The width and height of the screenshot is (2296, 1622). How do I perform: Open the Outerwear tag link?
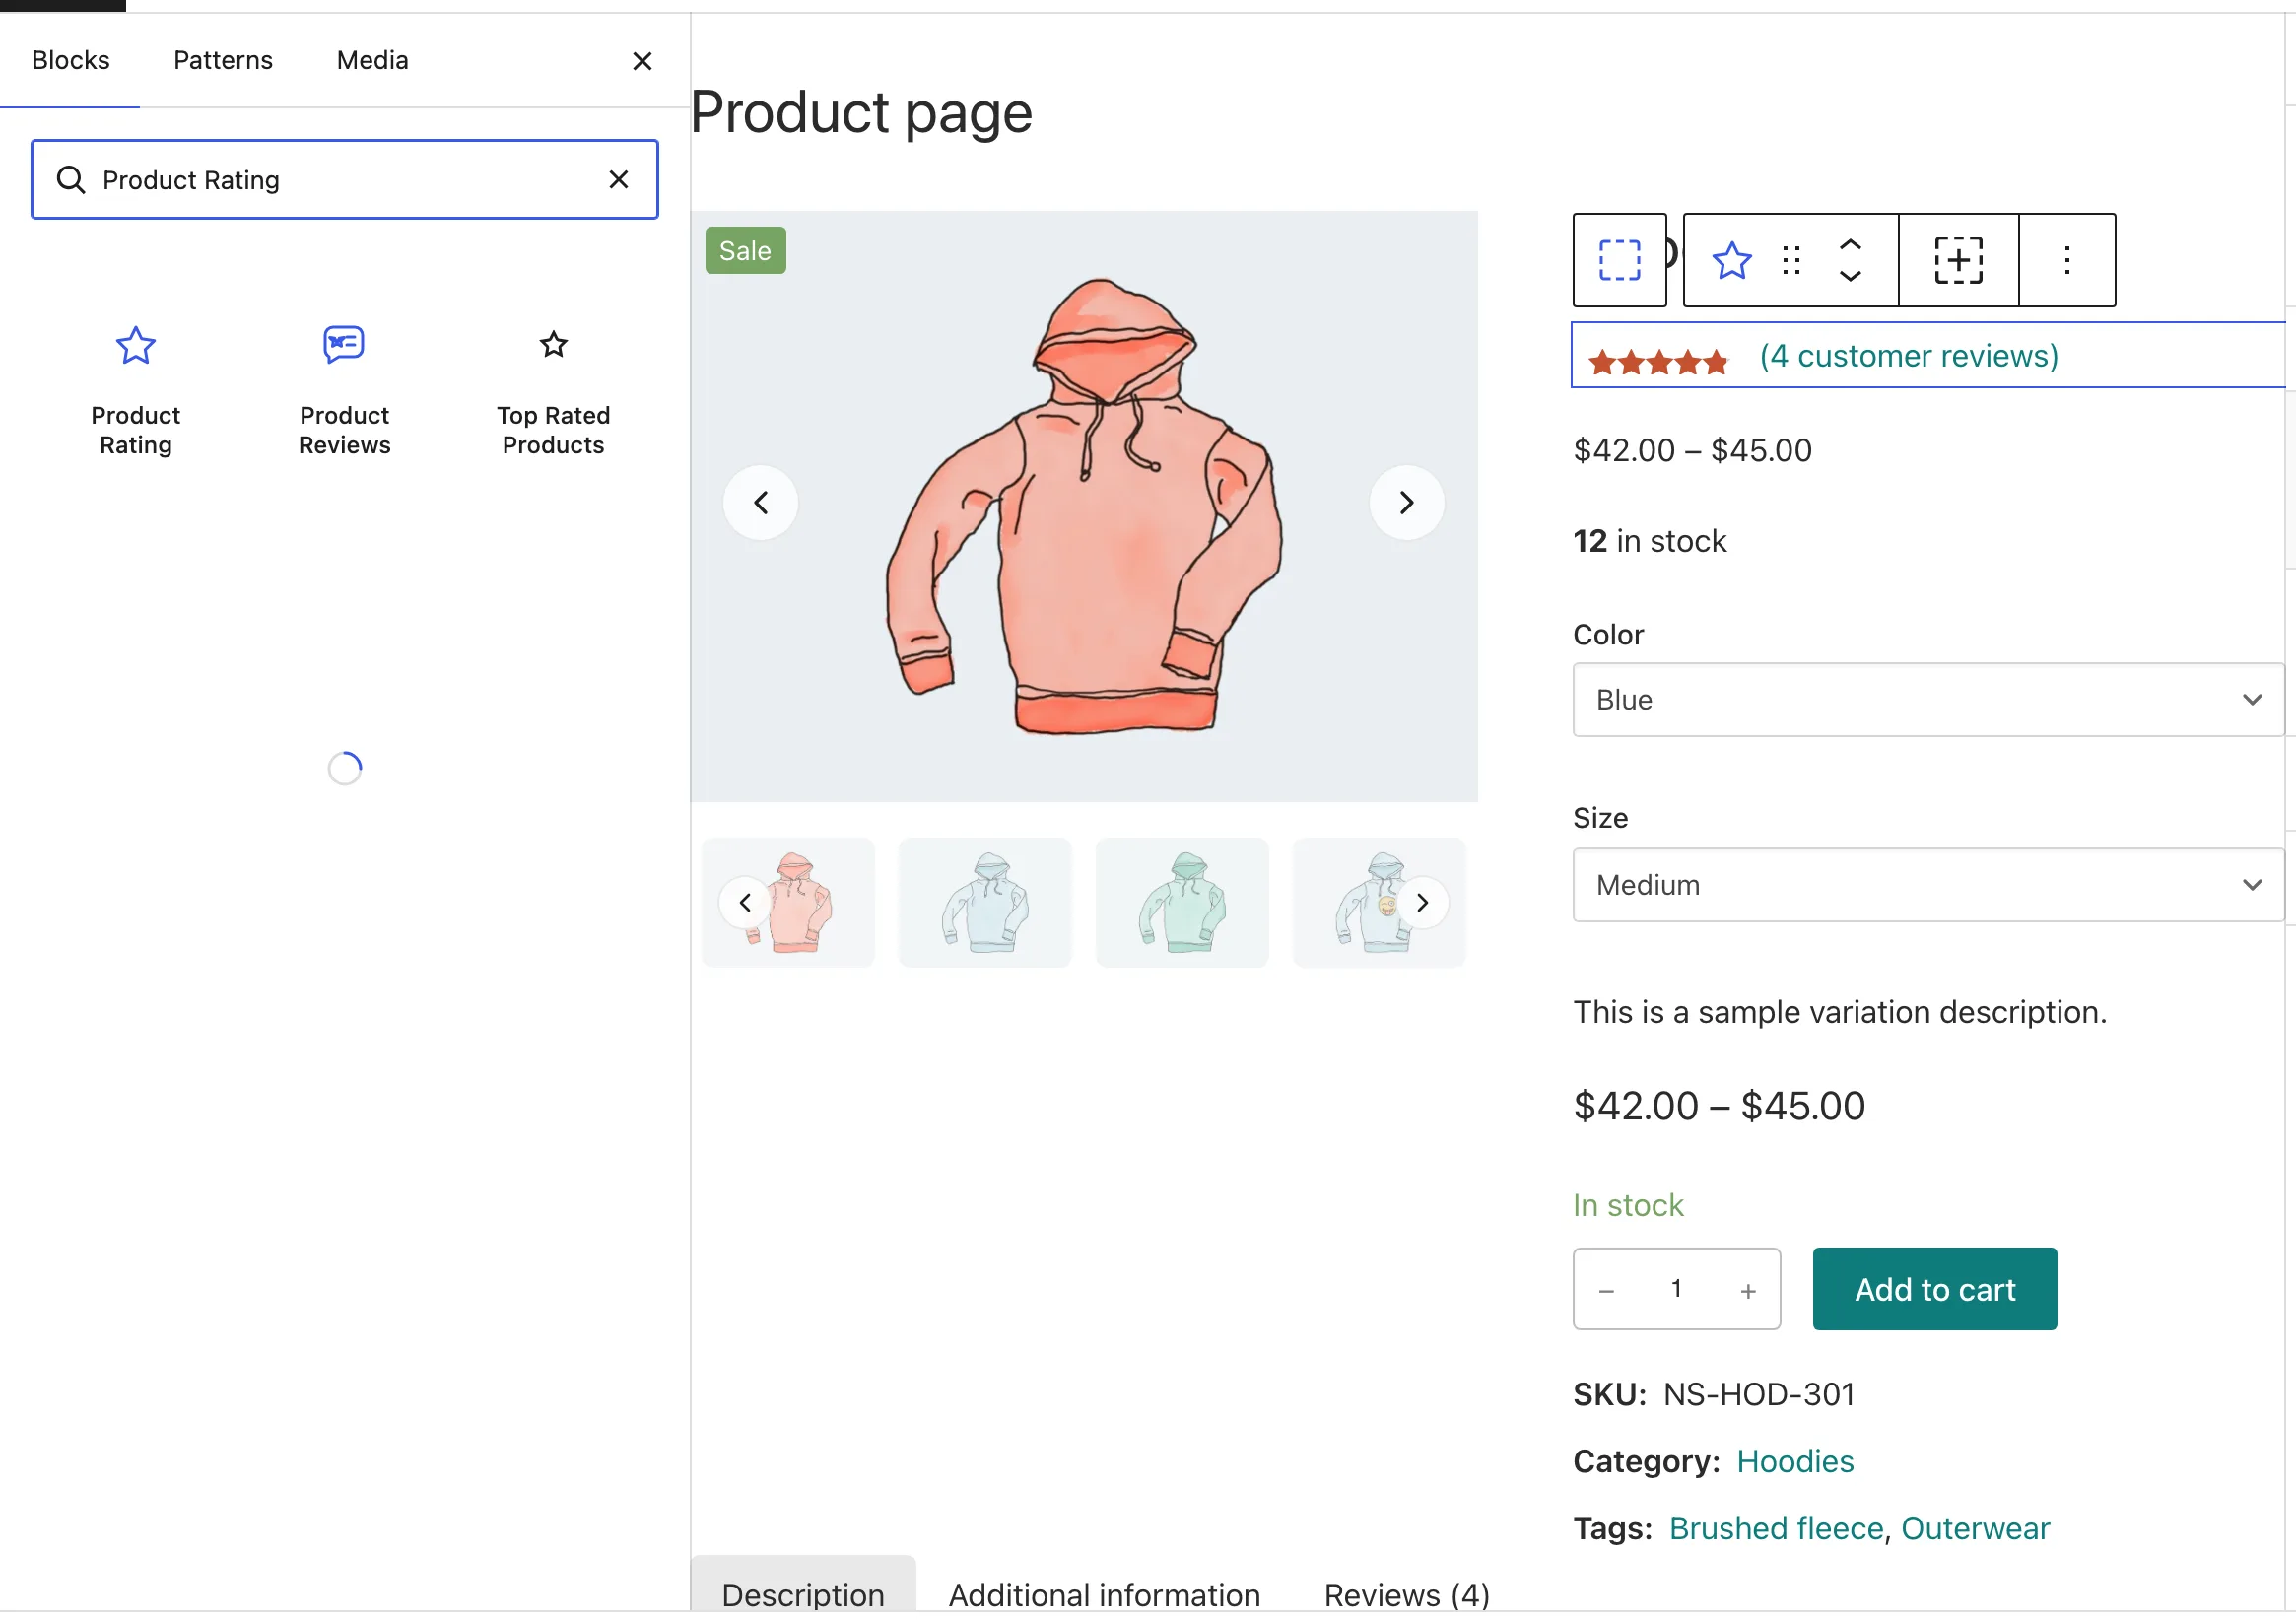[x=1974, y=1529]
